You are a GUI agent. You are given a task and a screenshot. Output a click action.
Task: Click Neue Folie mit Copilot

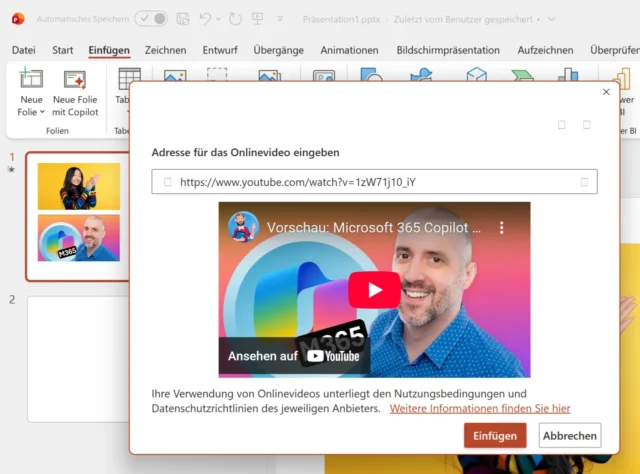coord(75,93)
